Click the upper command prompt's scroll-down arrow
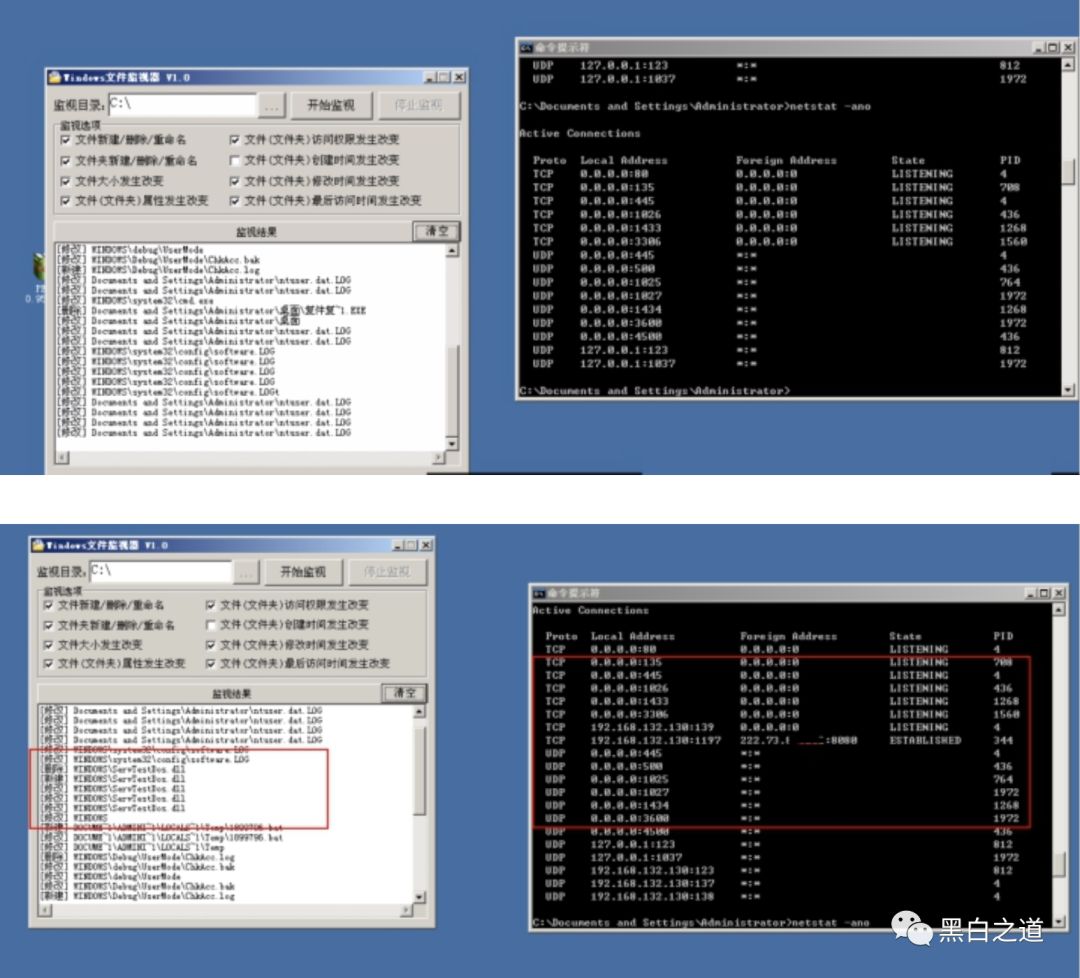 coord(1068,390)
